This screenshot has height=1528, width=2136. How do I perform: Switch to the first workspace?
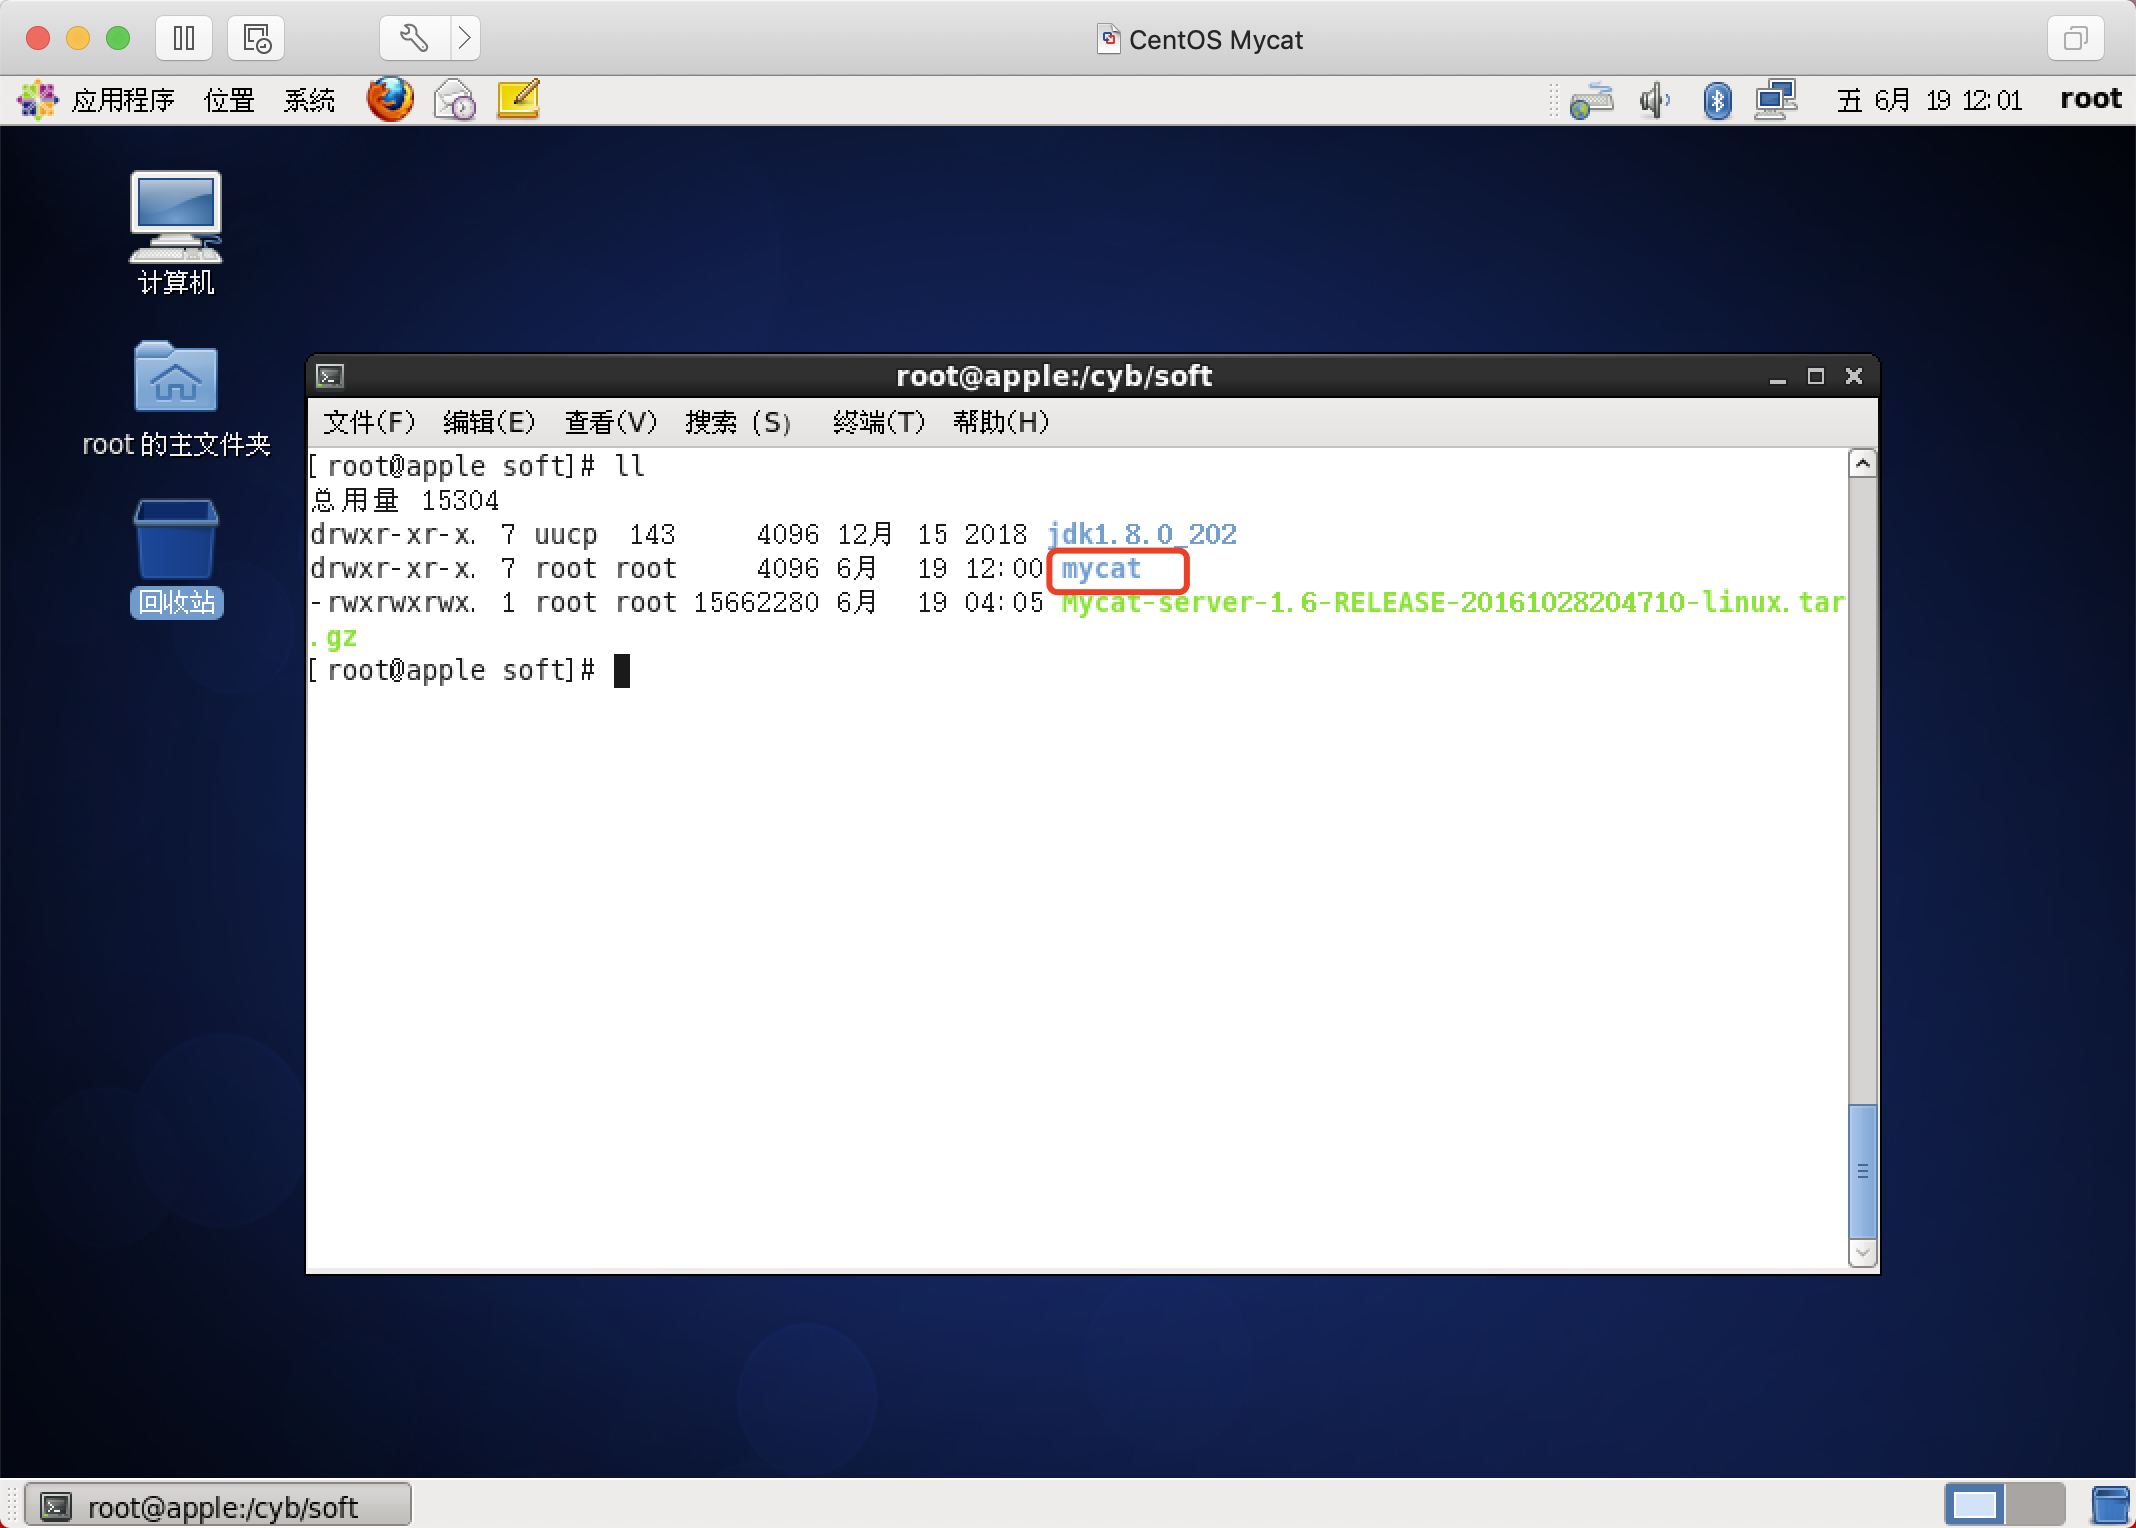[1975, 1505]
